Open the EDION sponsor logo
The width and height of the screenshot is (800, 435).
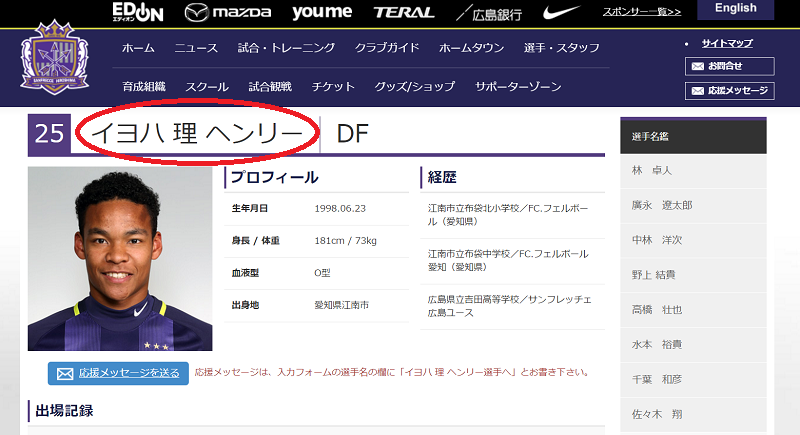click(138, 12)
